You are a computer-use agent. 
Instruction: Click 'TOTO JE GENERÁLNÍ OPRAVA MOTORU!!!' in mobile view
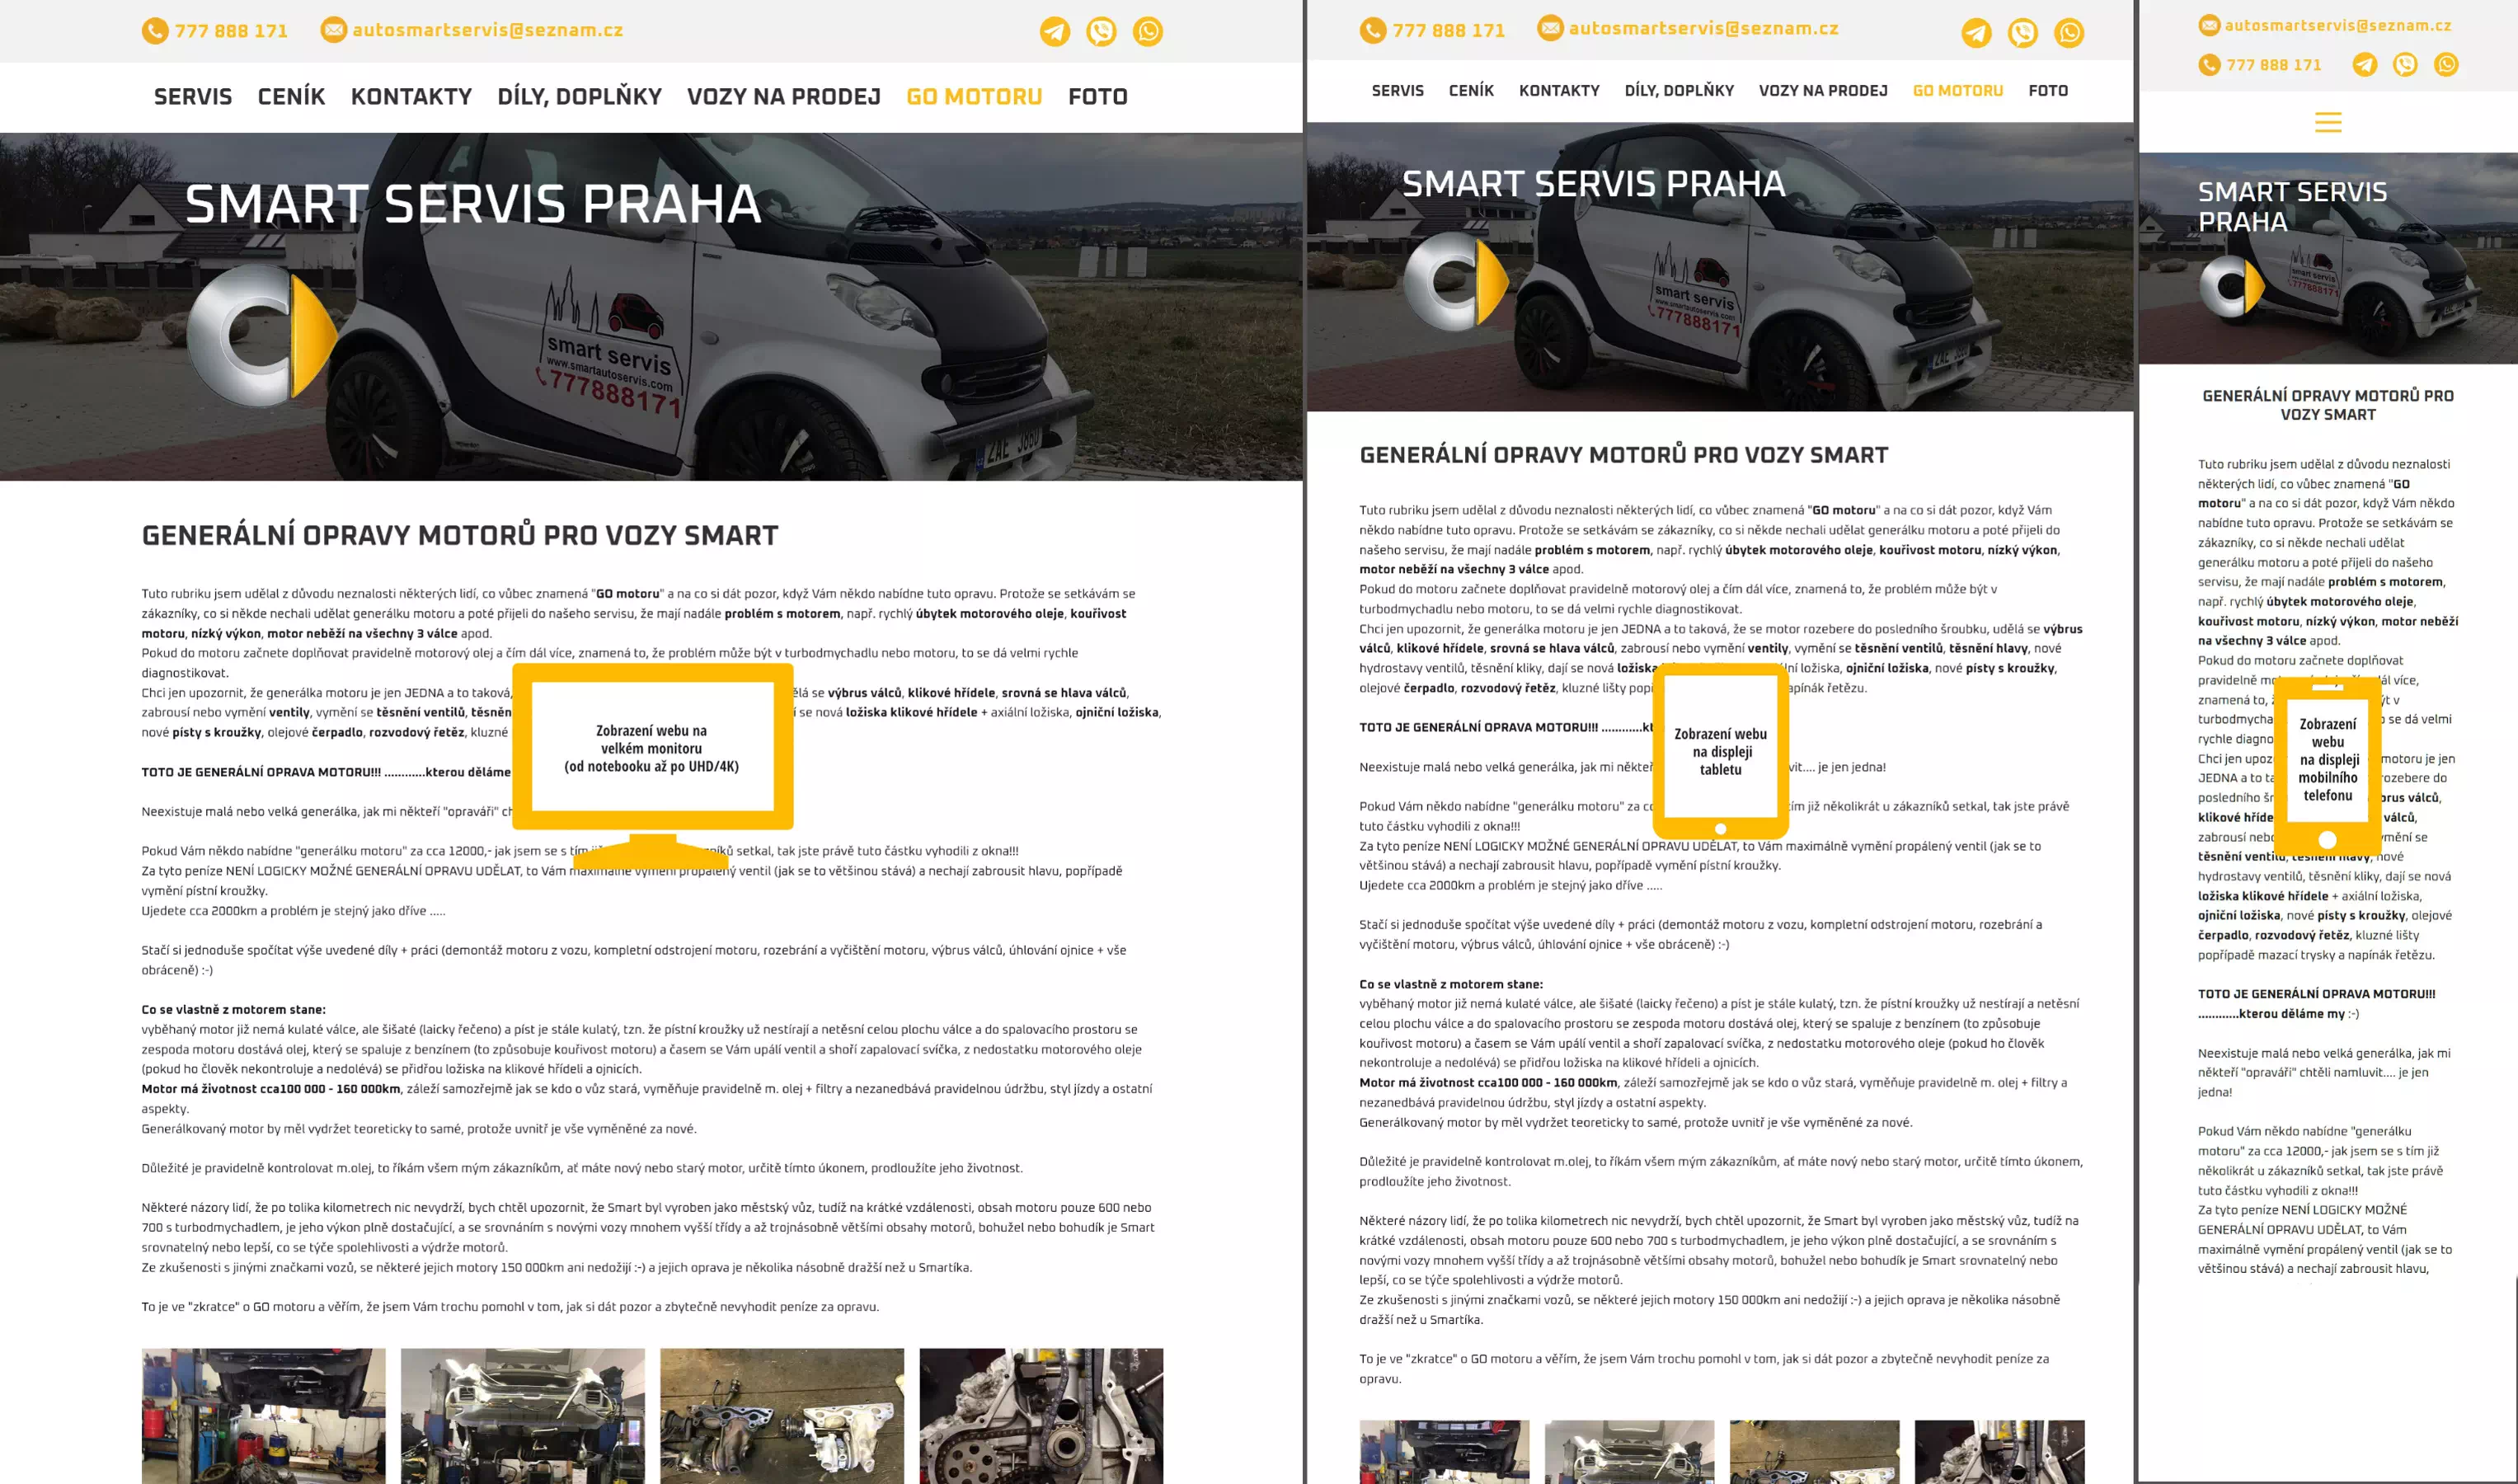point(2316,994)
